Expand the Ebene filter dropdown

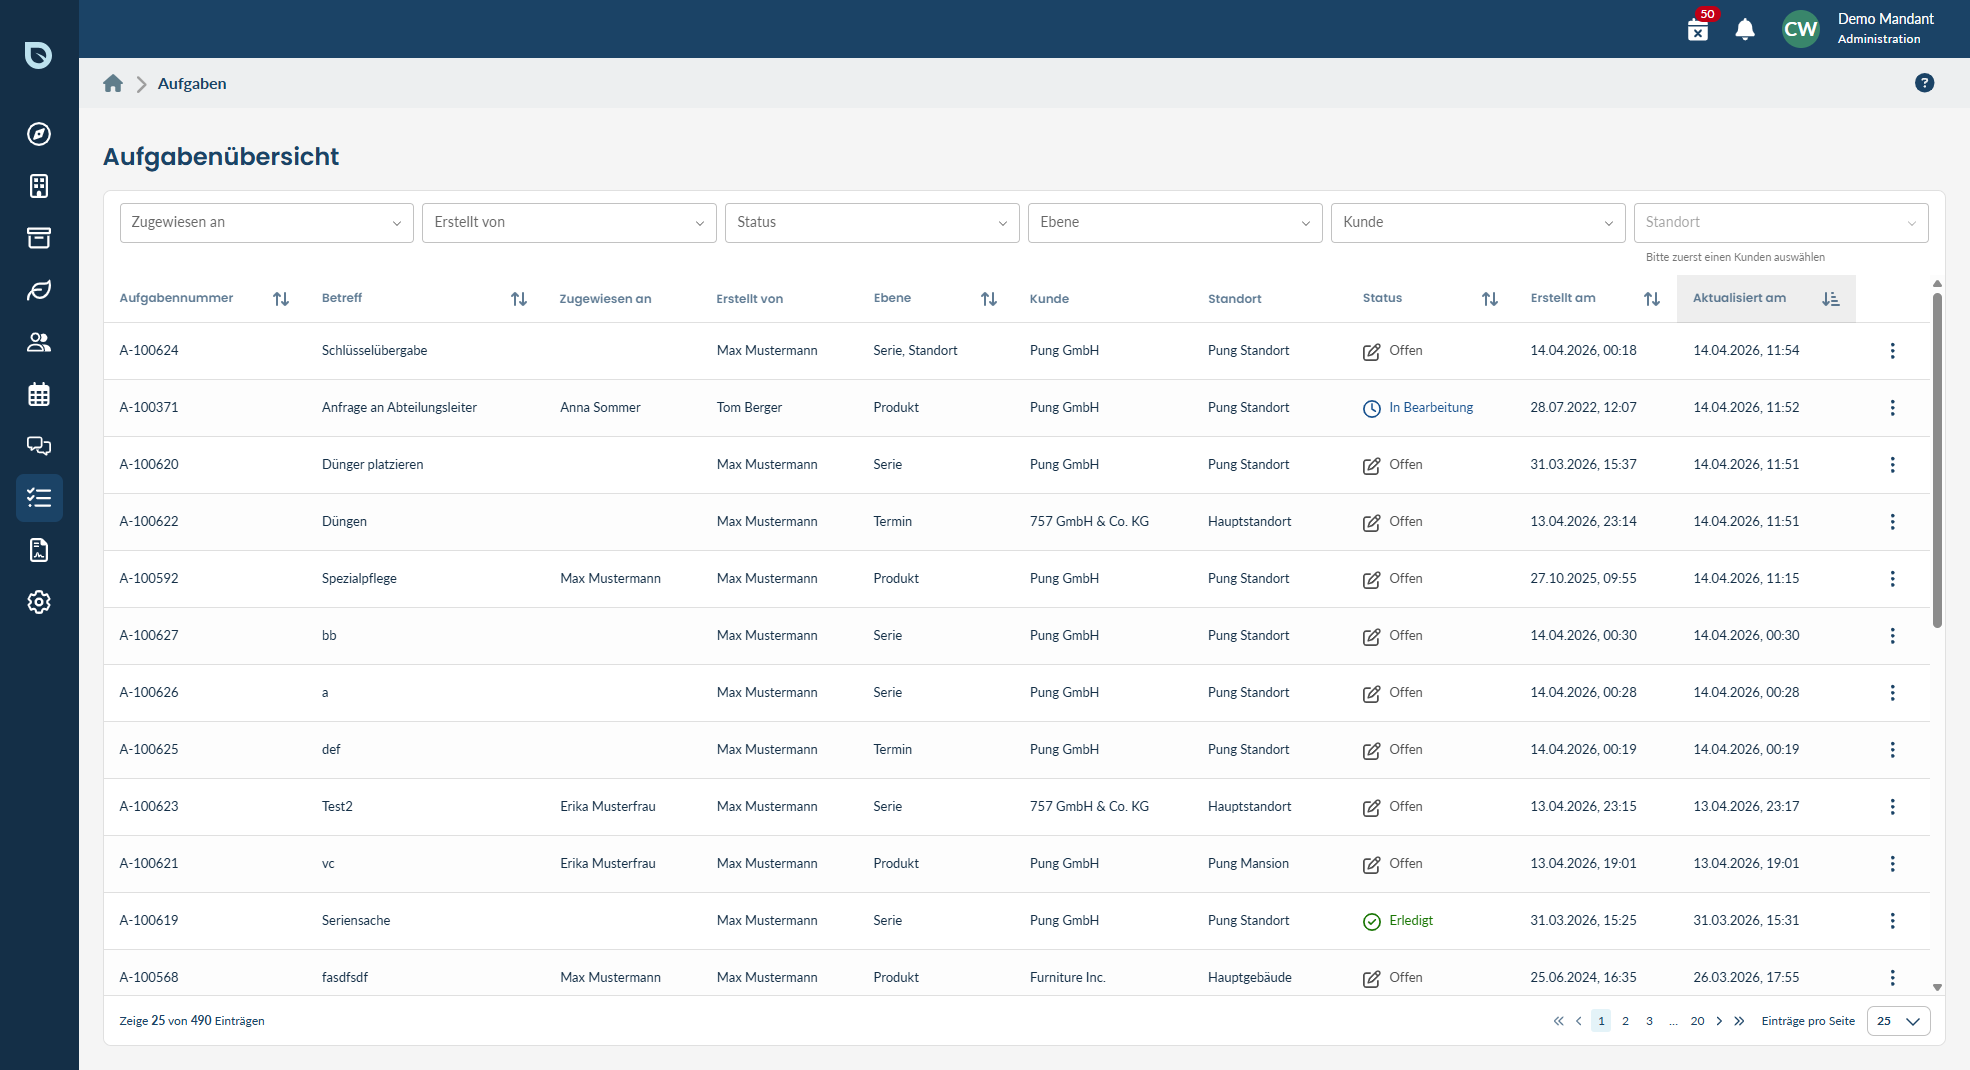point(1175,223)
